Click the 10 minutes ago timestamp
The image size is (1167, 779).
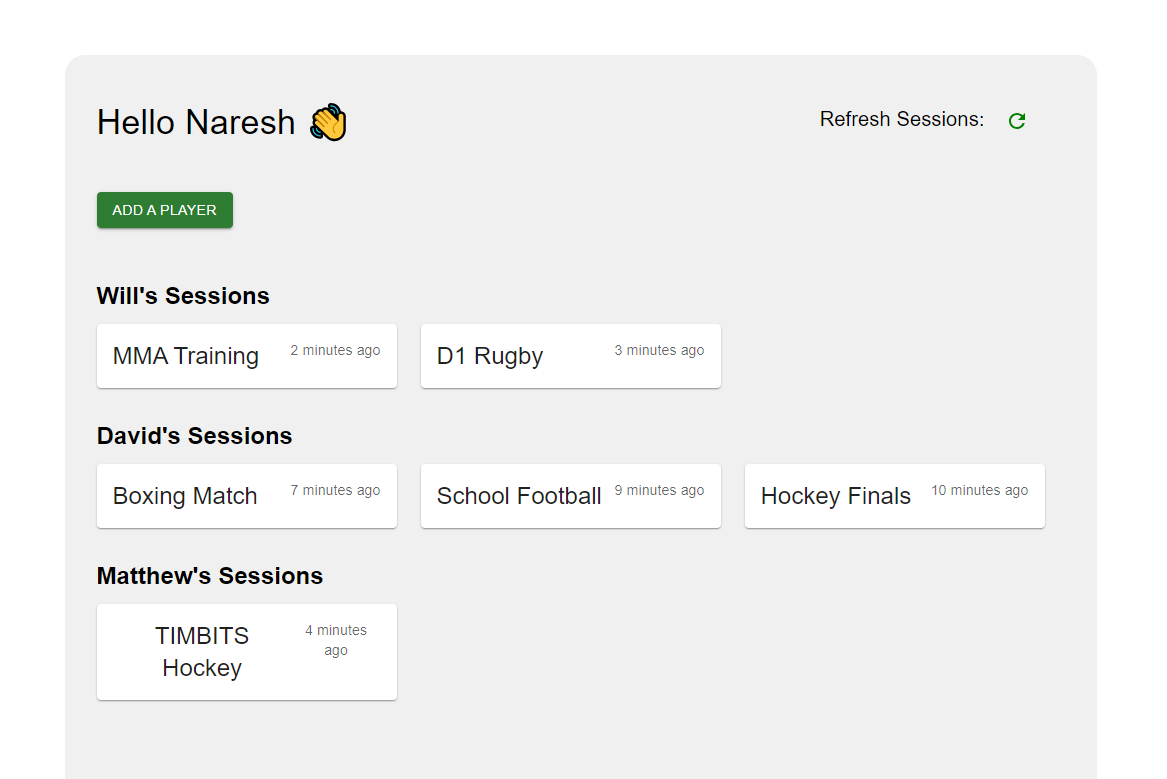979,491
